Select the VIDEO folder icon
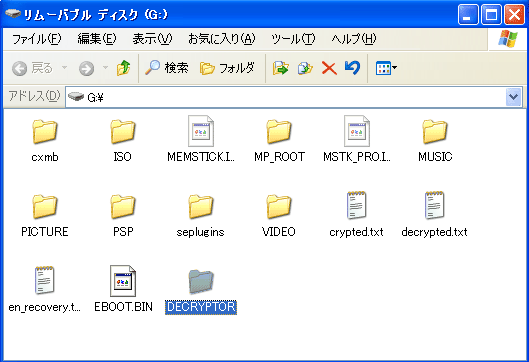Viewport: 529px width, 362px height. (x=279, y=206)
